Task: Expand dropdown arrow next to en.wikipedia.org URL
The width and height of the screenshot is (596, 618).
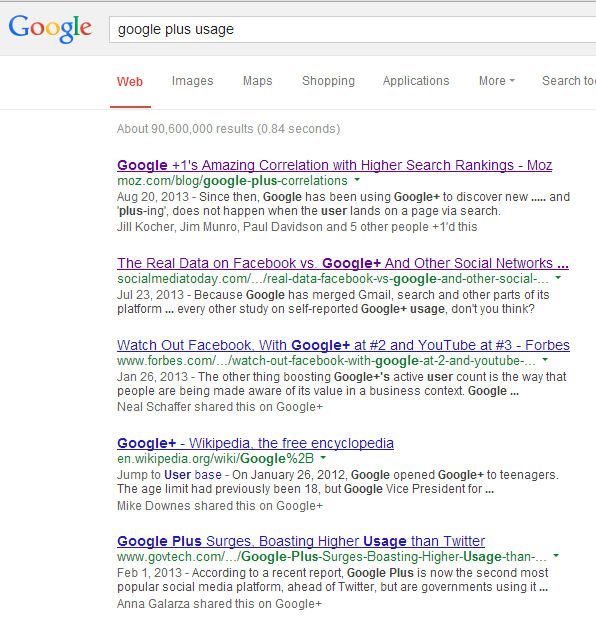Action: point(323,458)
